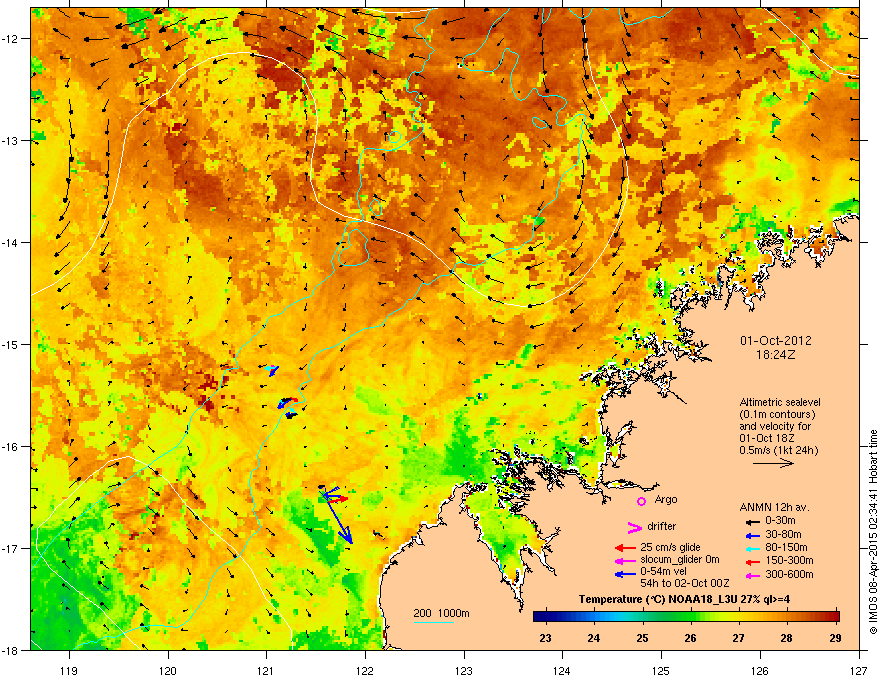Click the red arrow beside '150-300m' label
The image size is (880, 680).
753,561
